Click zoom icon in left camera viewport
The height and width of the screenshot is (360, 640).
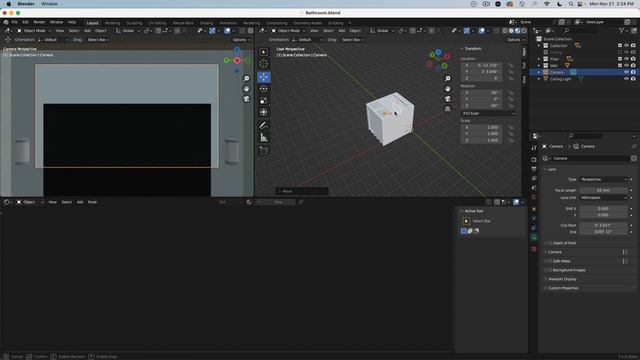point(247,78)
